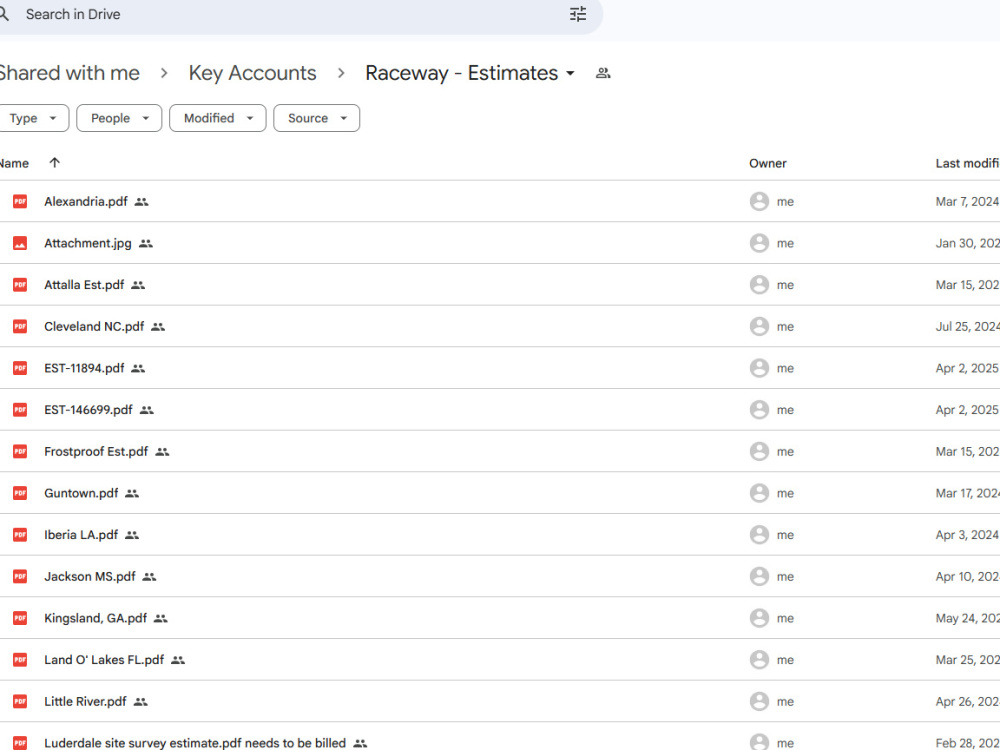Select the Little River.pdf file name

coord(85,702)
